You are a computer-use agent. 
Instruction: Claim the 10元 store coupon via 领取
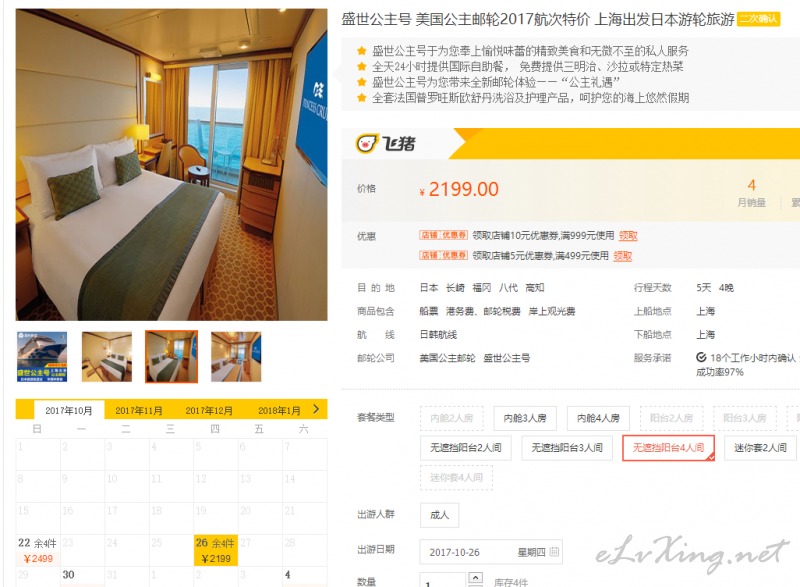628,236
